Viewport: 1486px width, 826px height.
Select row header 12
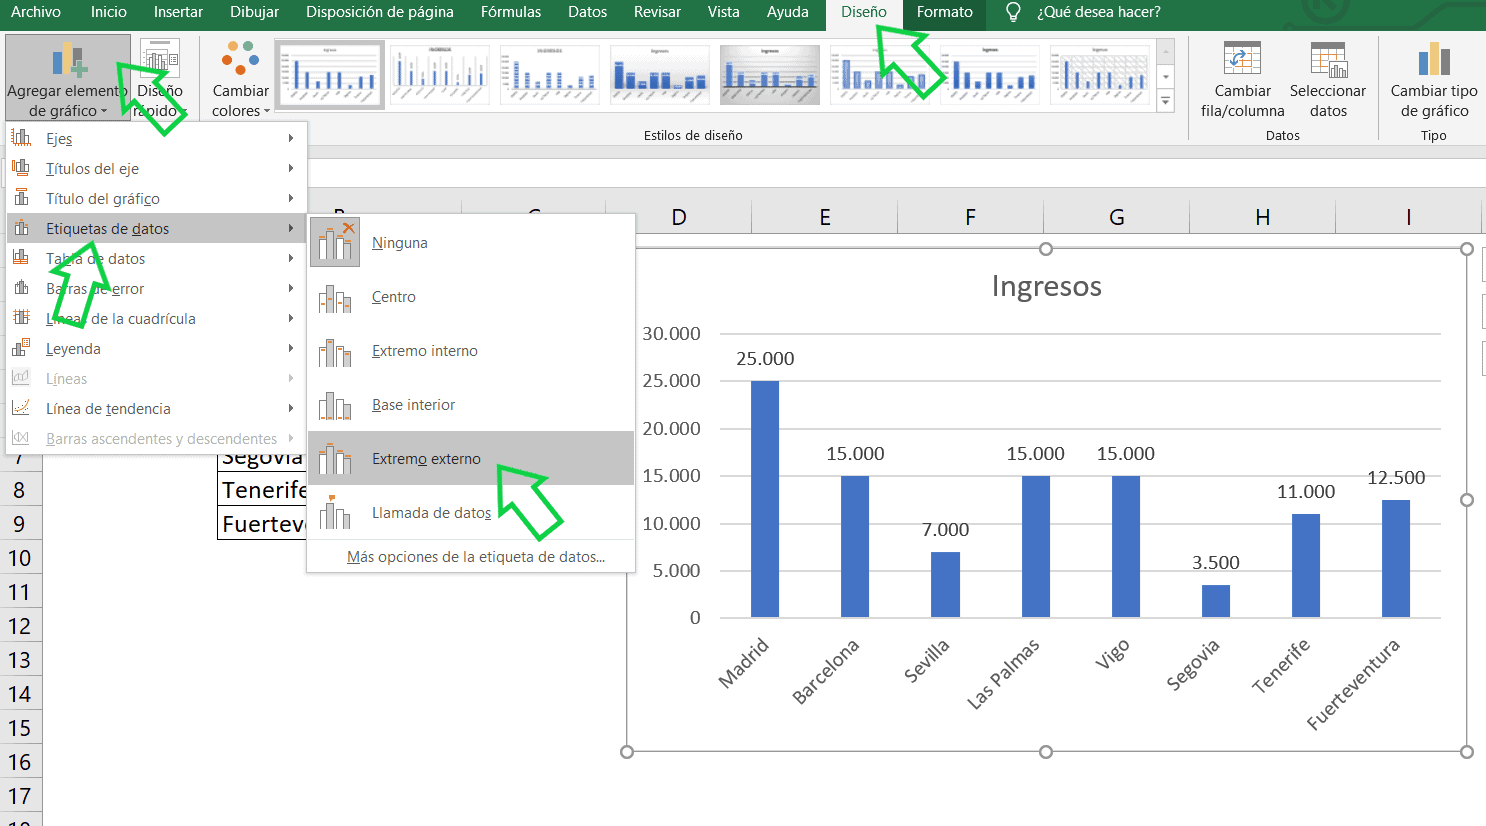tap(20, 626)
